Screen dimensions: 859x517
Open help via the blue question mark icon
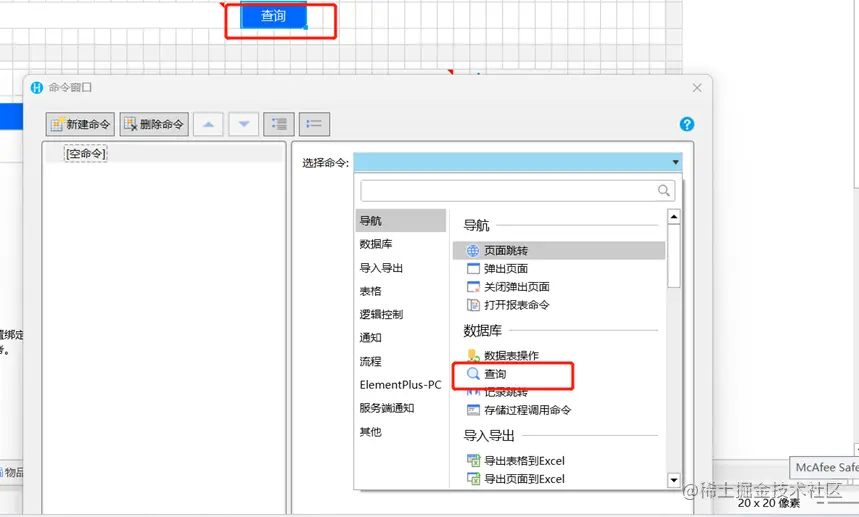(686, 124)
